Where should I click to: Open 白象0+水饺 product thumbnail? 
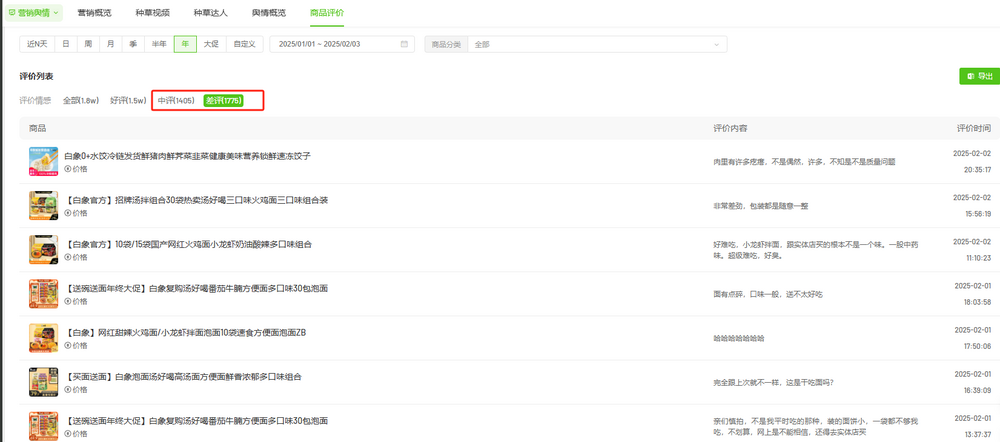[43, 161]
